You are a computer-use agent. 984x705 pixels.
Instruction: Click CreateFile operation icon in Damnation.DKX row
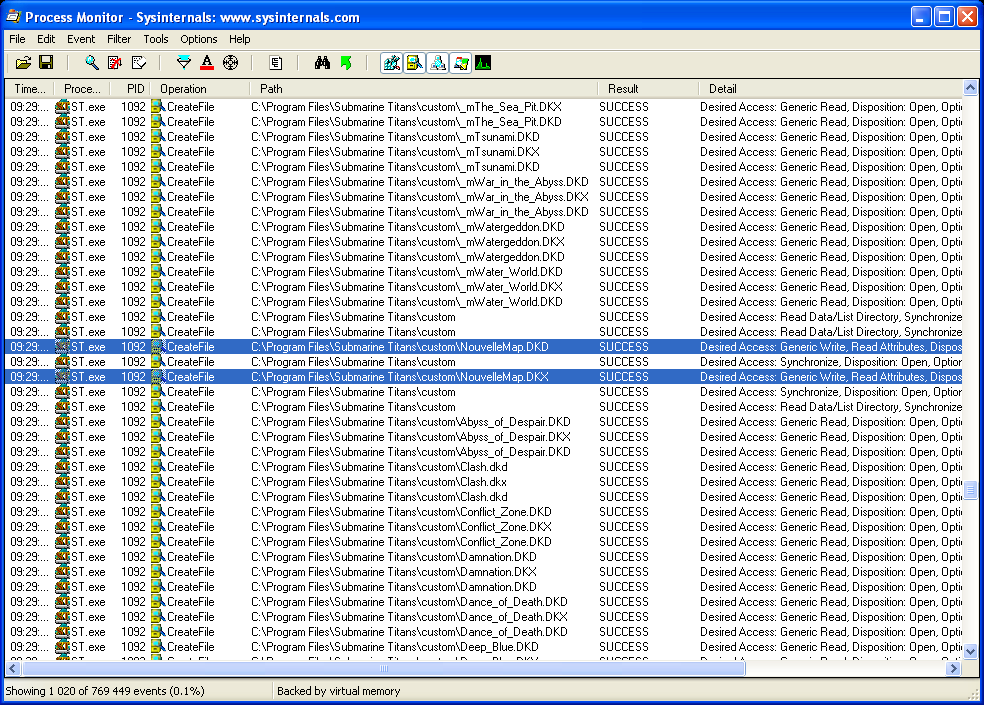[x=158, y=572]
